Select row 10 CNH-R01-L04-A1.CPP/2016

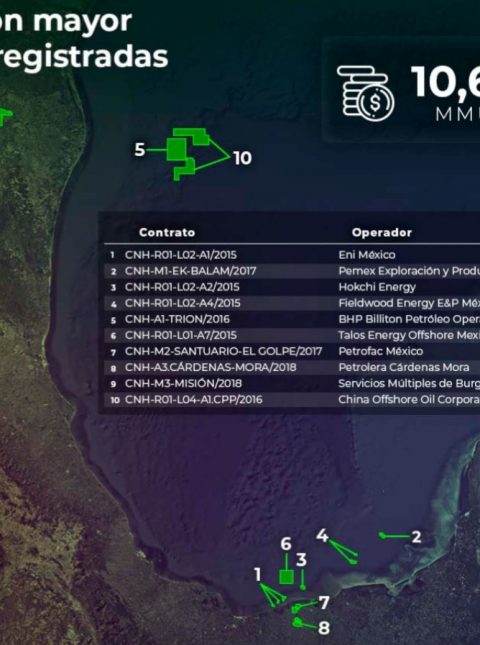[x=292, y=399]
